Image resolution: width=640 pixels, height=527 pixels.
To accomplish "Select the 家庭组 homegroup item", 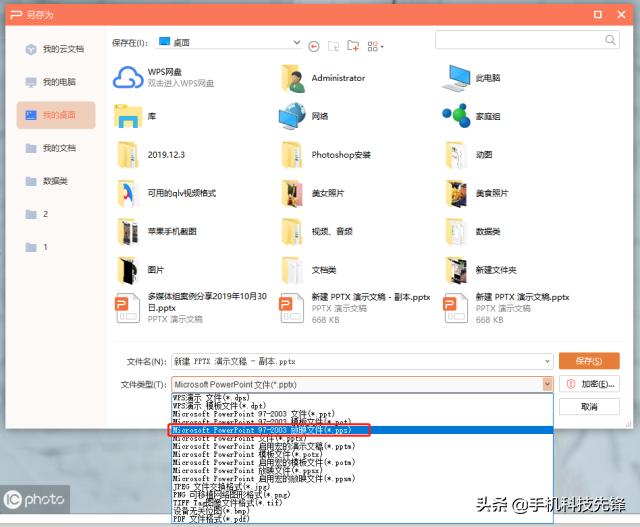I will pos(472,116).
